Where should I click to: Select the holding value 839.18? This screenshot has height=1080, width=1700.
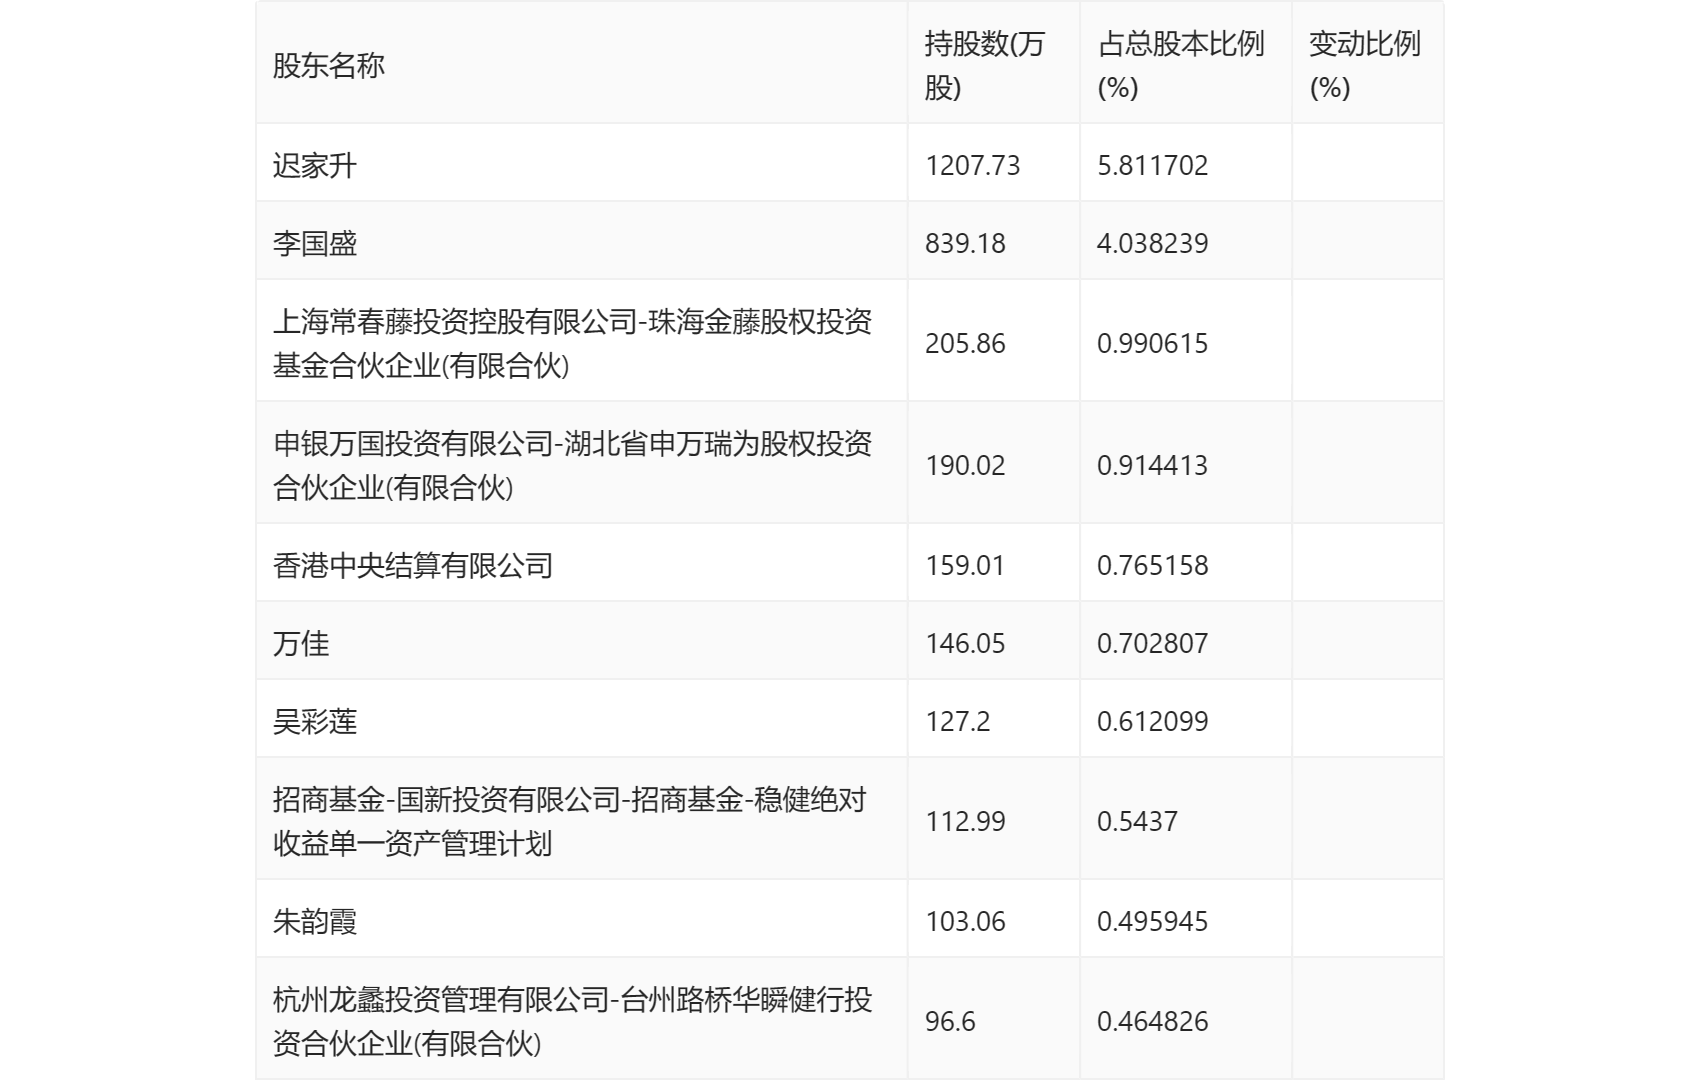click(x=965, y=243)
